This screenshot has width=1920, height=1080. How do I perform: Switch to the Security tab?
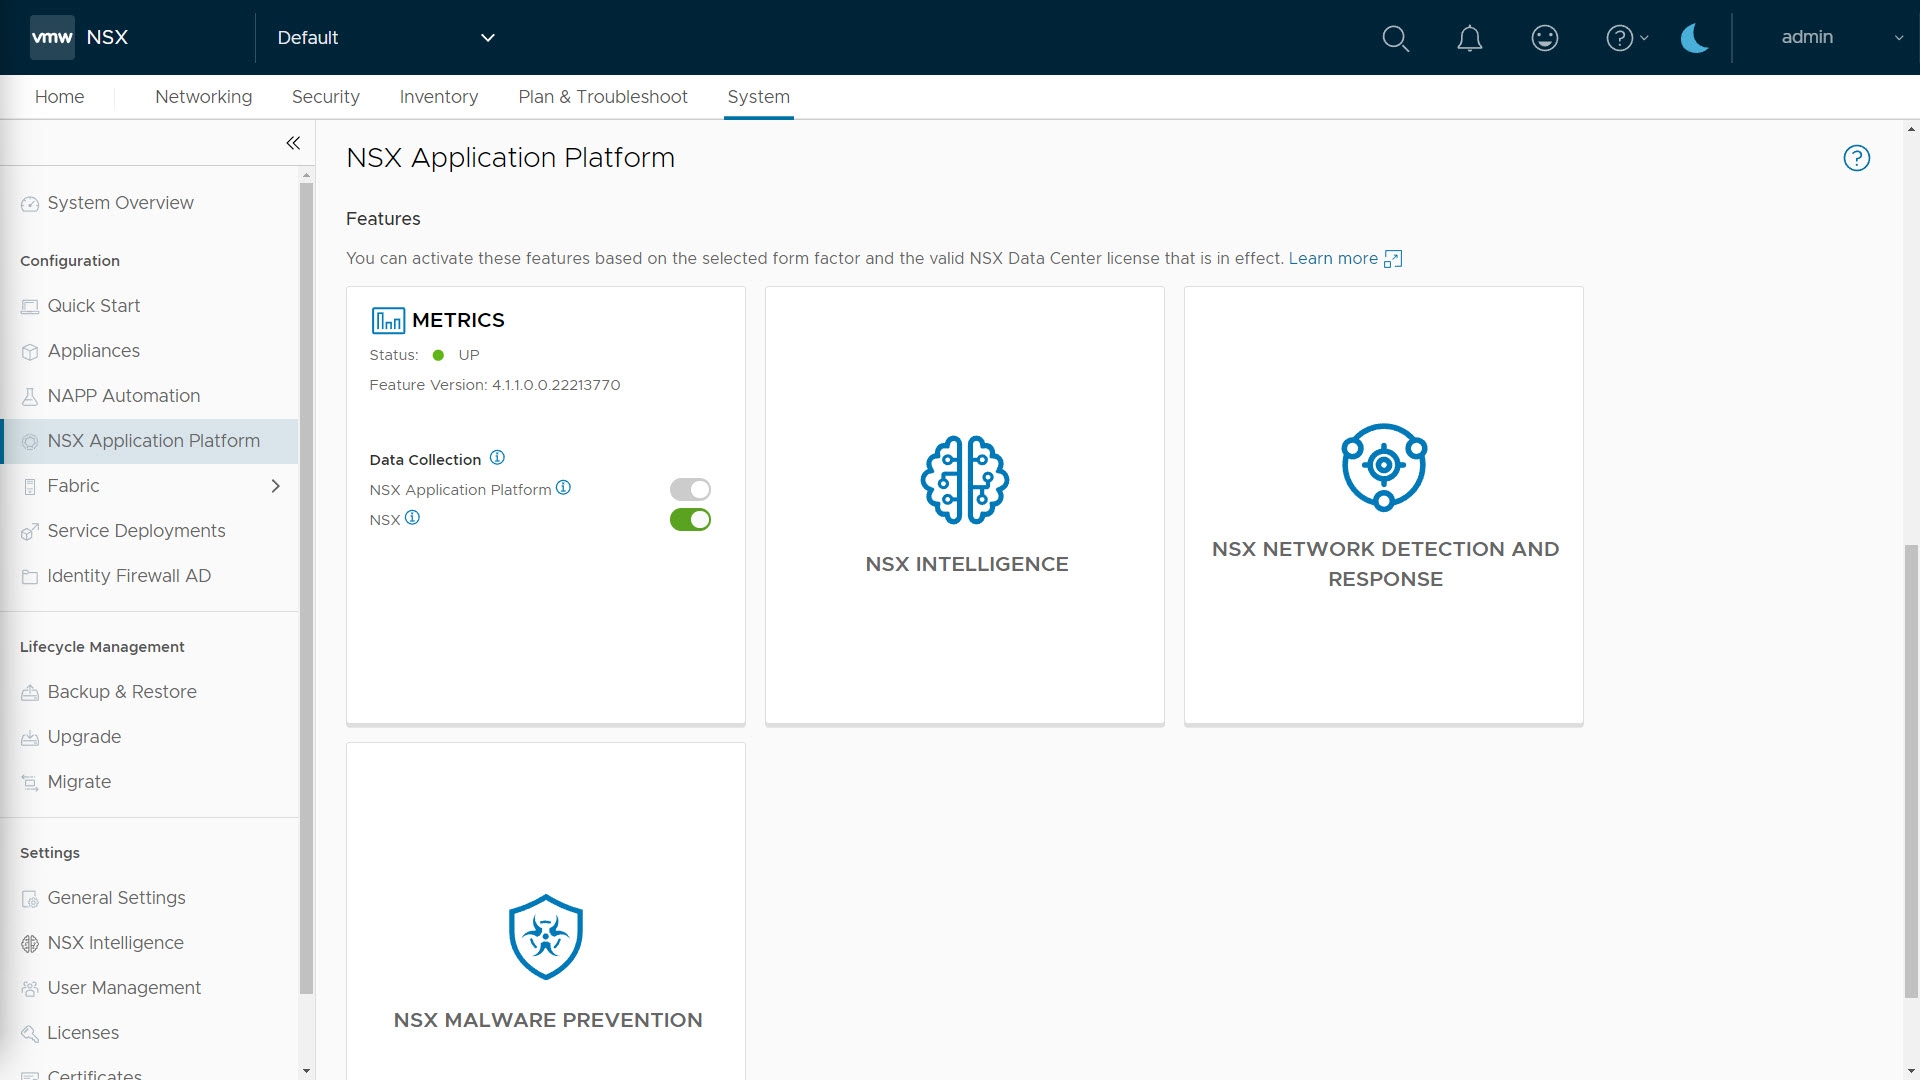(x=325, y=97)
